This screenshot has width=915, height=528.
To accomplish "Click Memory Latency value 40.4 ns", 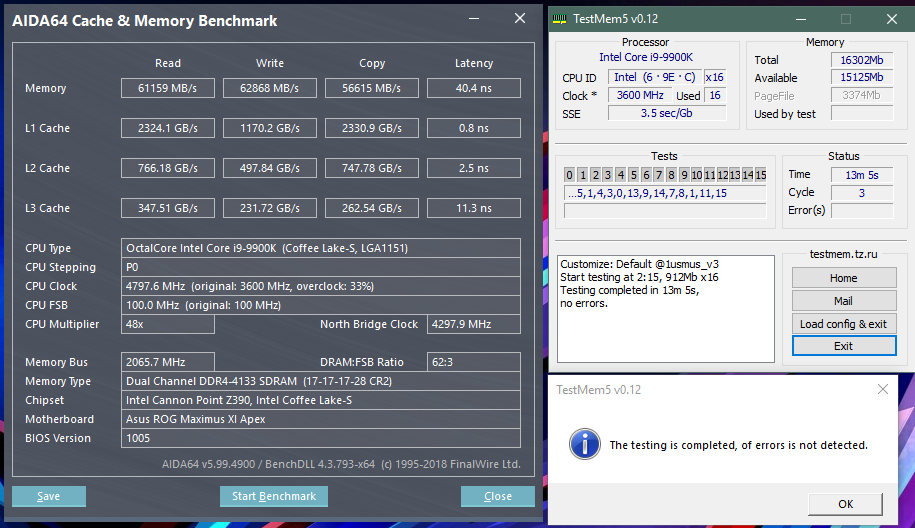I will (x=474, y=88).
